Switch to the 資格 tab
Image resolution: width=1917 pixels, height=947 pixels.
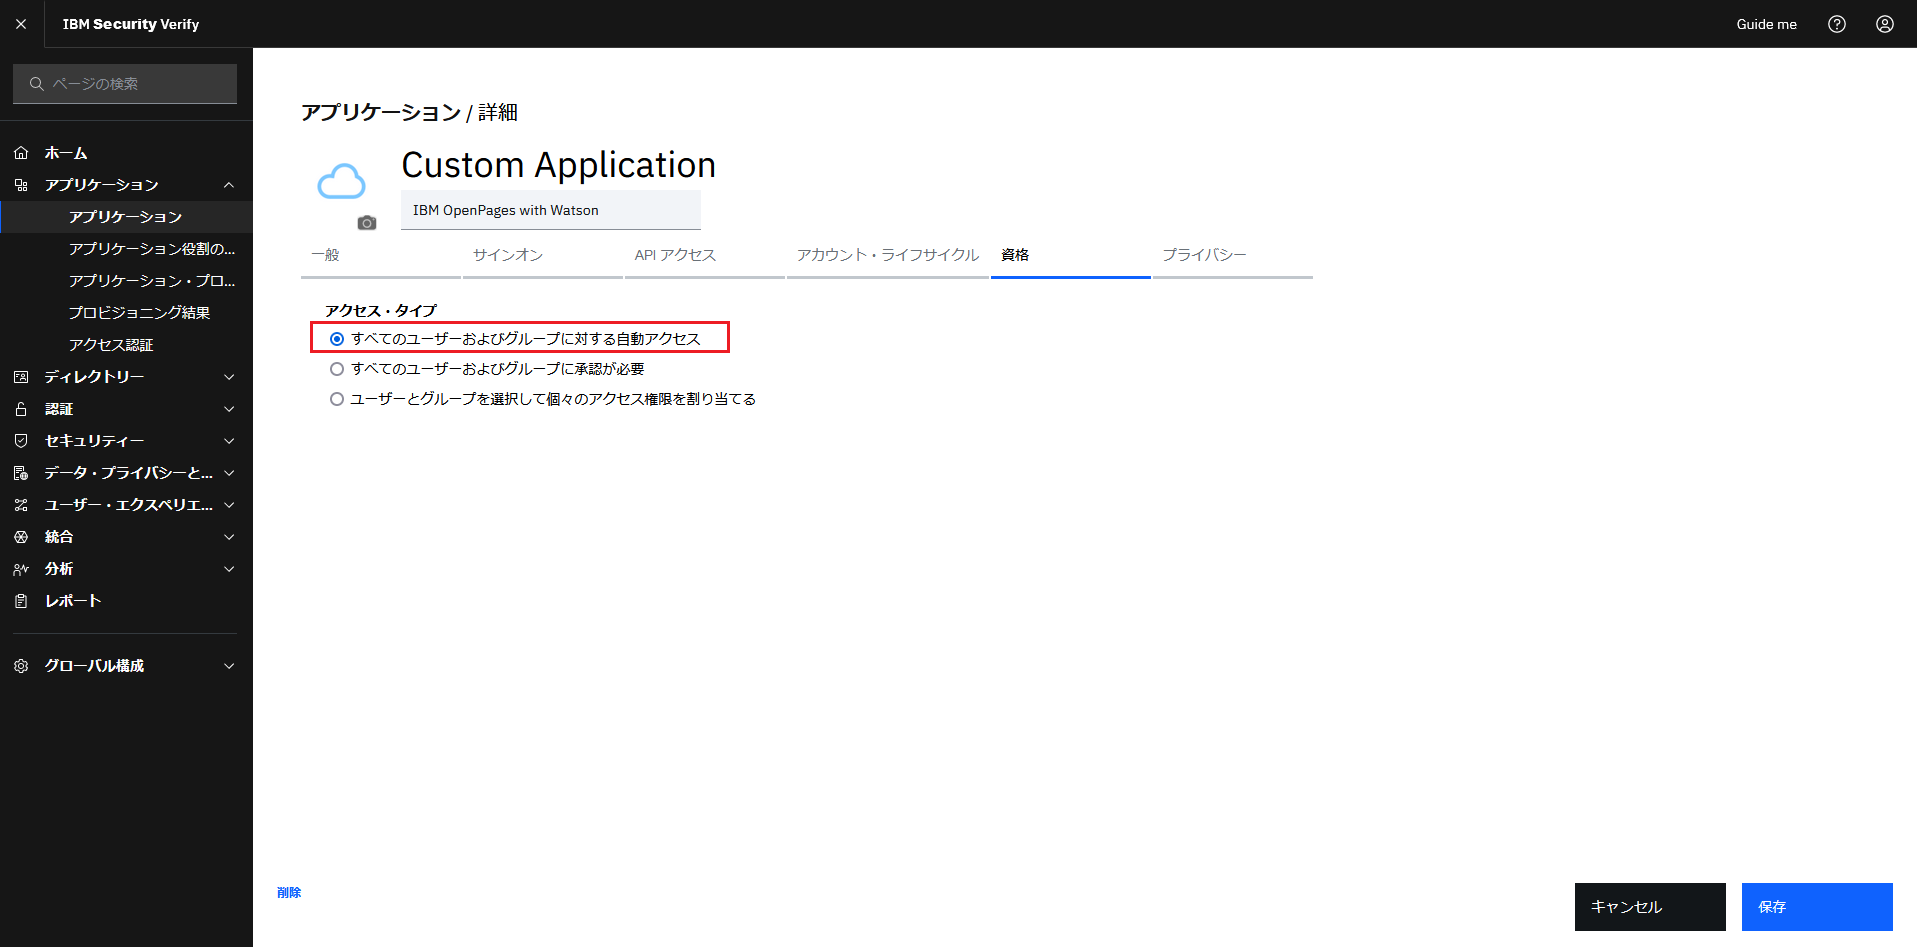tap(1071, 256)
